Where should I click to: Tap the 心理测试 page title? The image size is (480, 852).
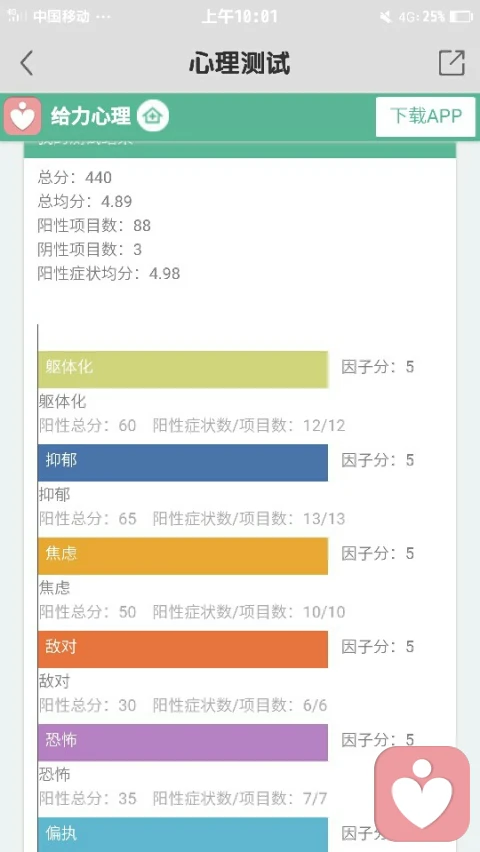click(240, 63)
